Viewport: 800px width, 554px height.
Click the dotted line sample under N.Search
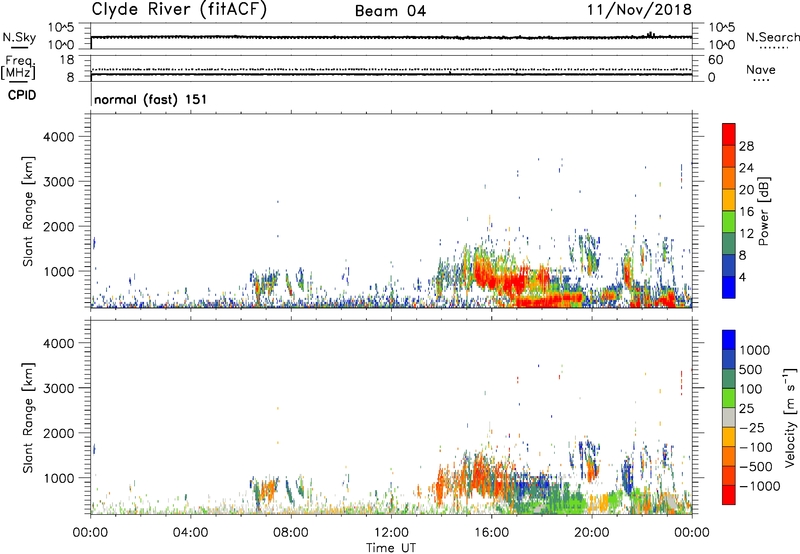774,48
